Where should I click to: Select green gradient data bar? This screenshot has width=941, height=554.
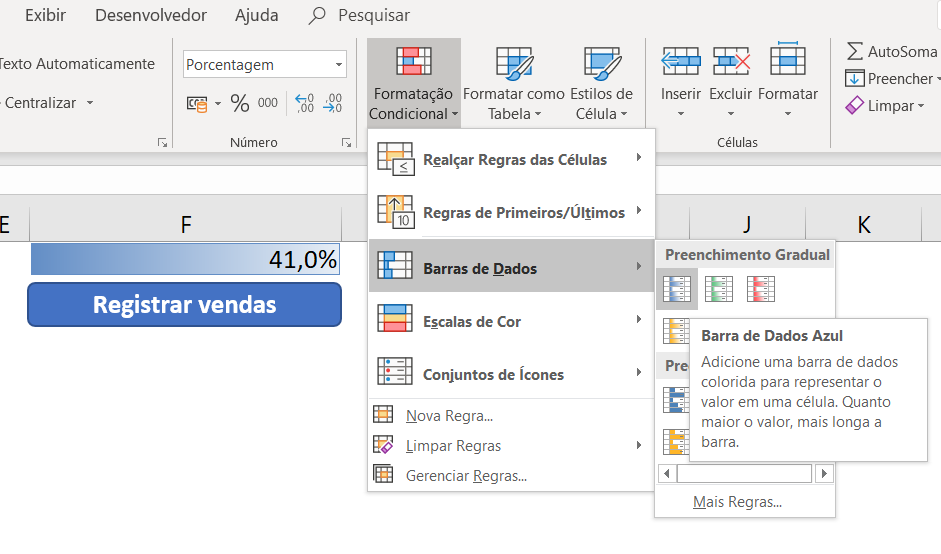pyautogui.click(x=719, y=289)
